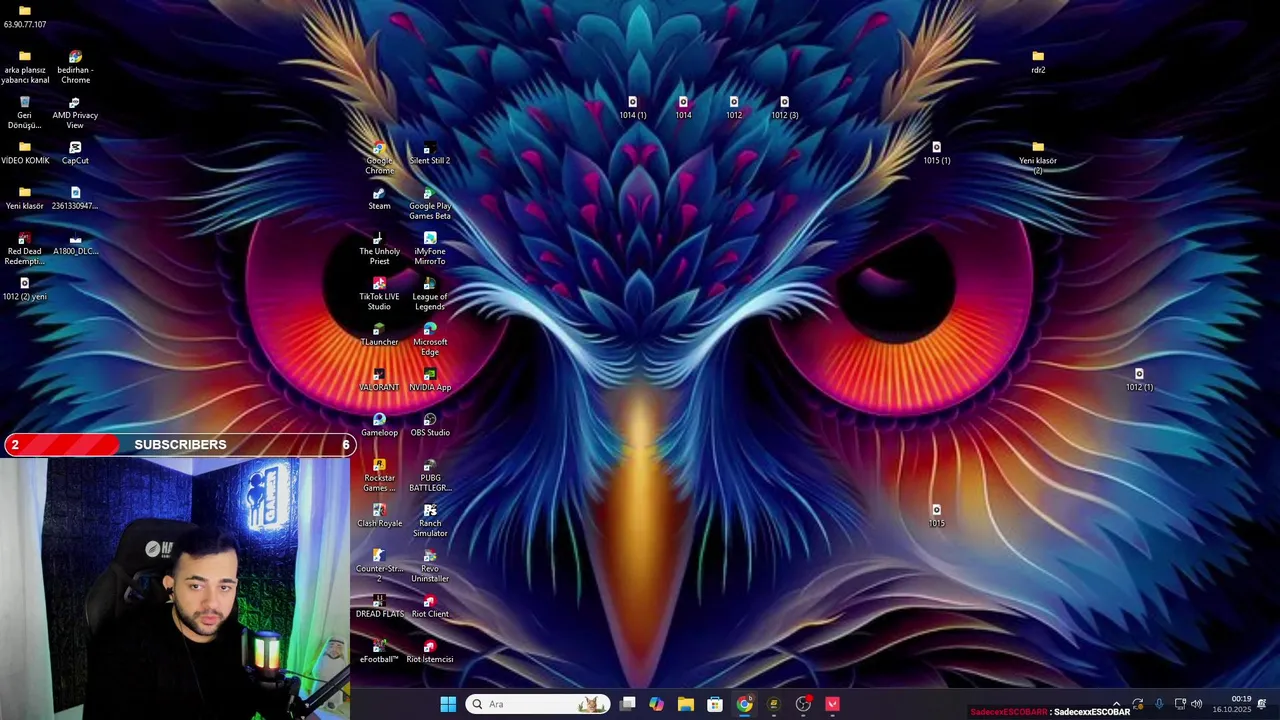Open OBS Studio from the taskbar
This screenshot has height=720, width=1280.
point(803,704)
